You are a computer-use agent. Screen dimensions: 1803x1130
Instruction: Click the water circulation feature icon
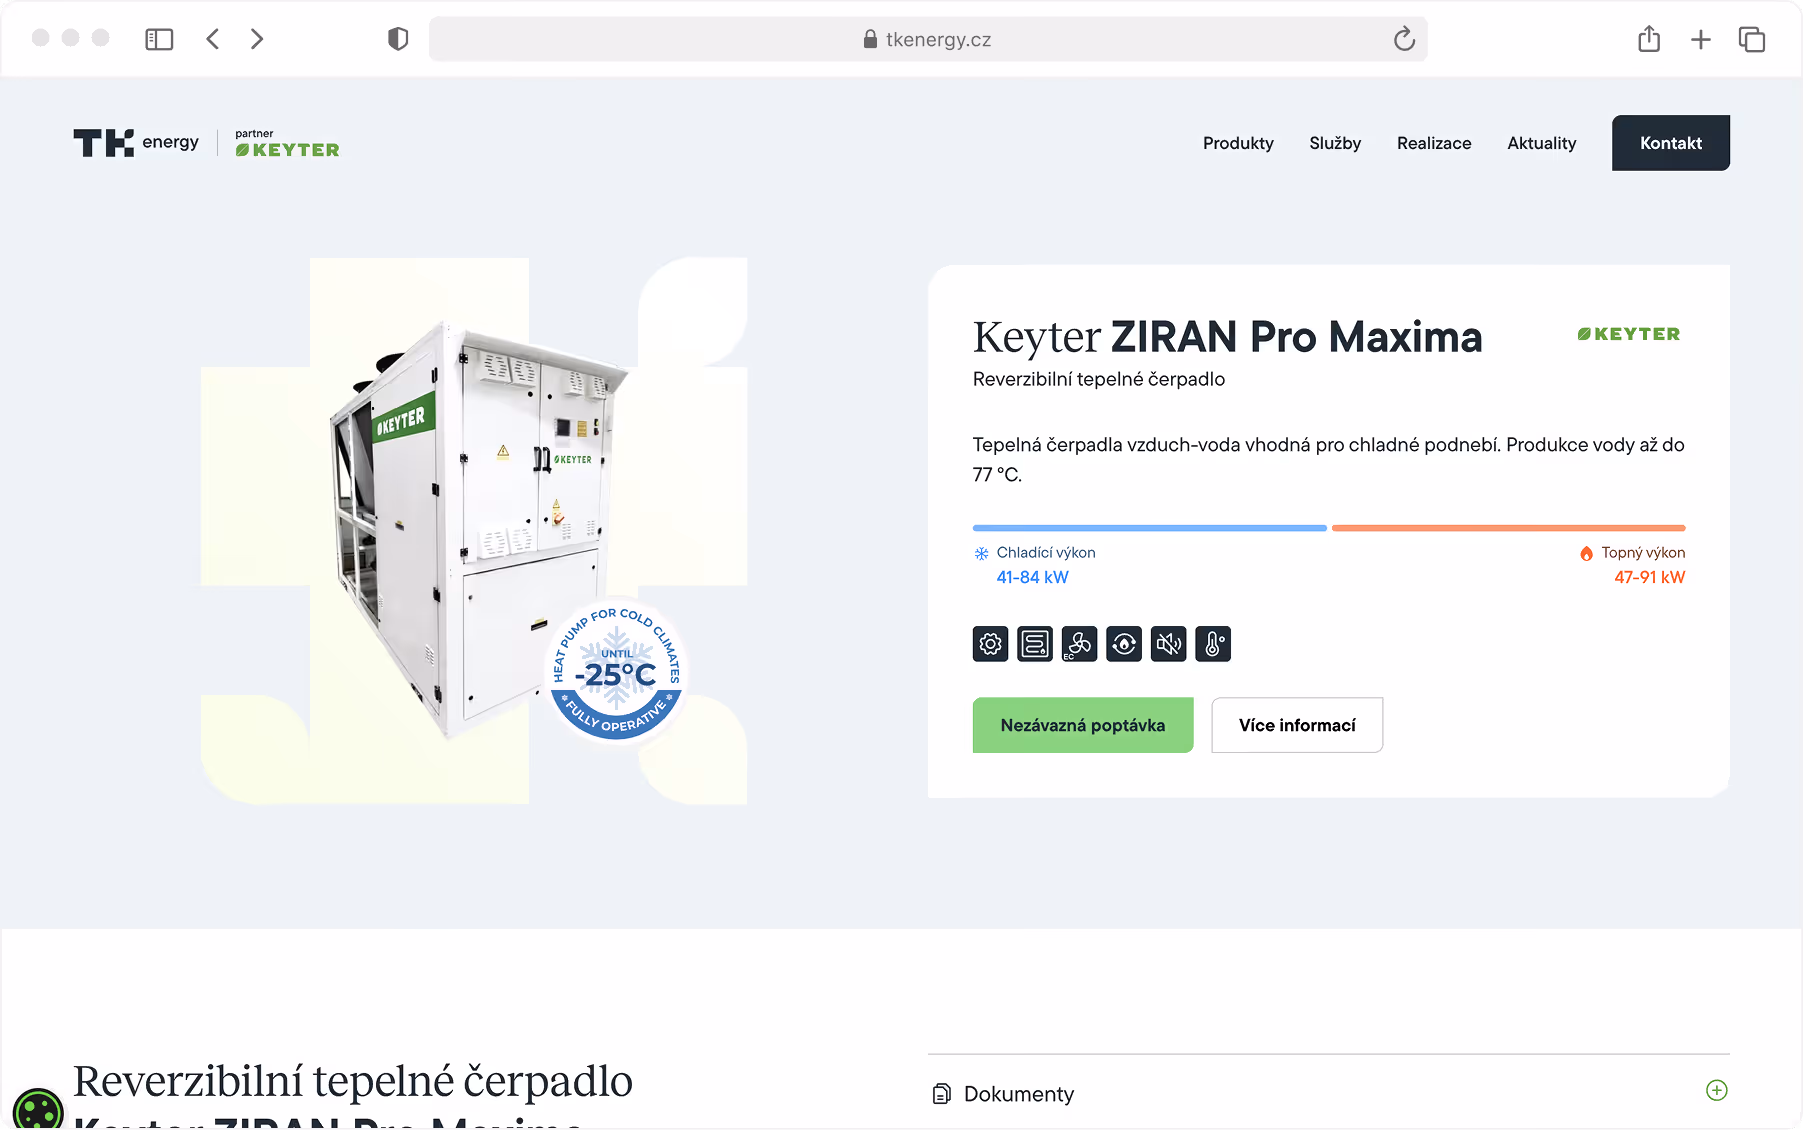1124,644
